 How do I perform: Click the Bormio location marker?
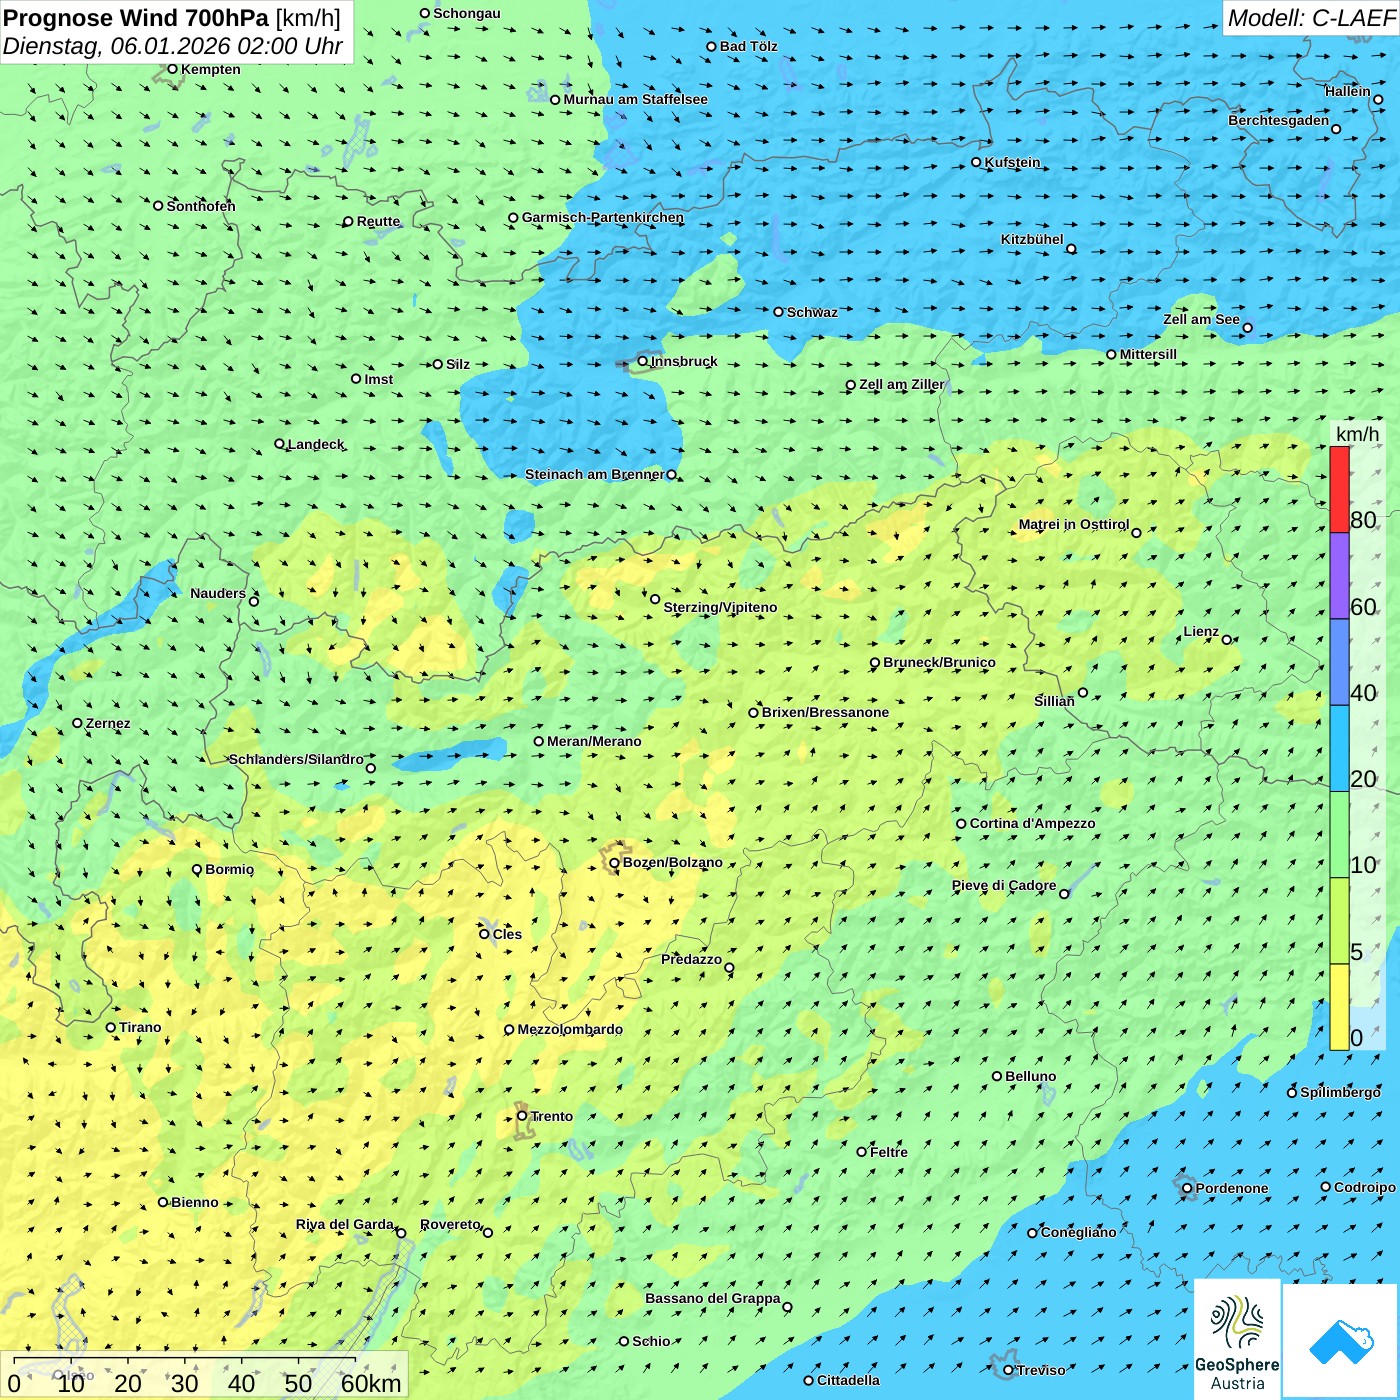click(x=197, y=870)
